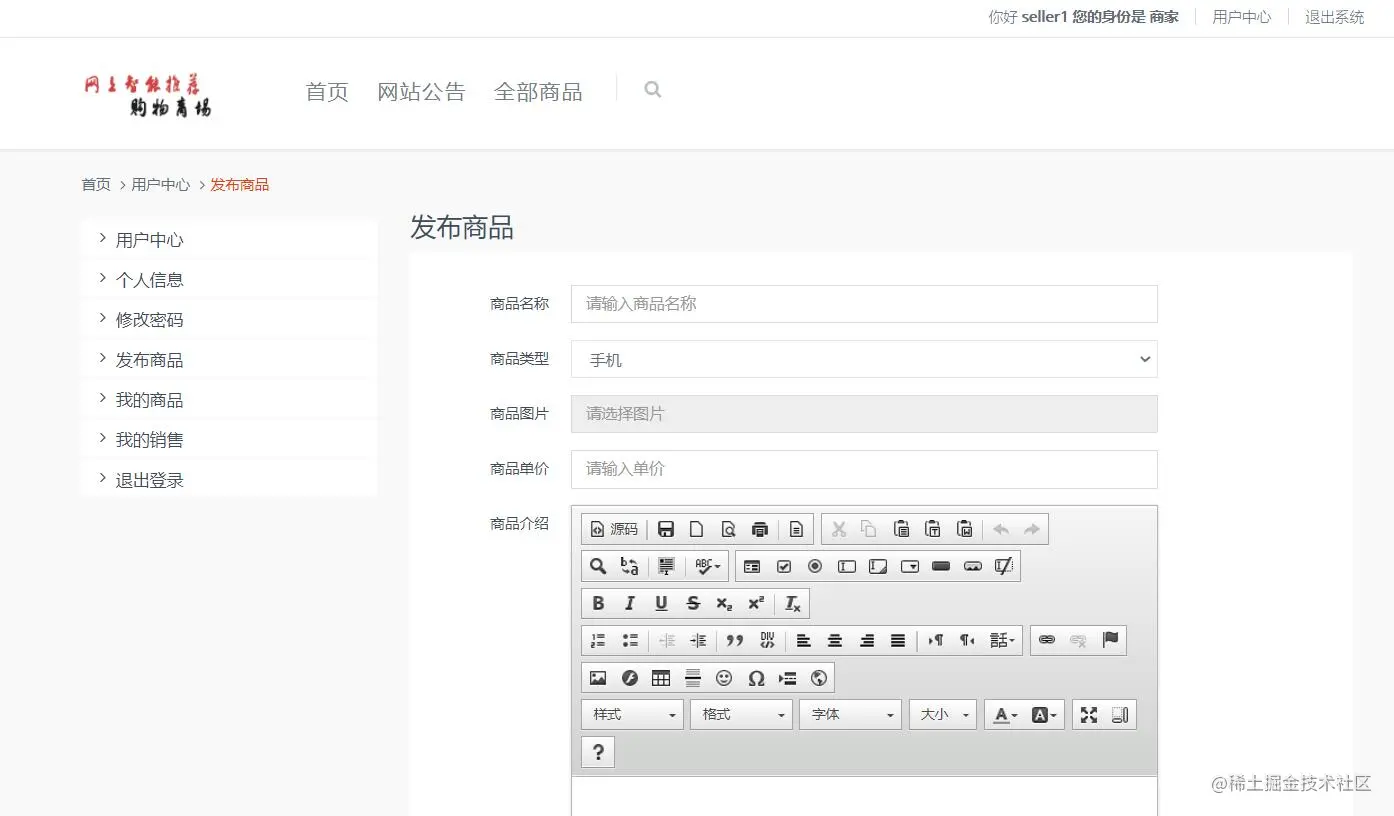The image size is (1394, 816).
Task: Open the Templates icon in editor
Action: point(796,529)
